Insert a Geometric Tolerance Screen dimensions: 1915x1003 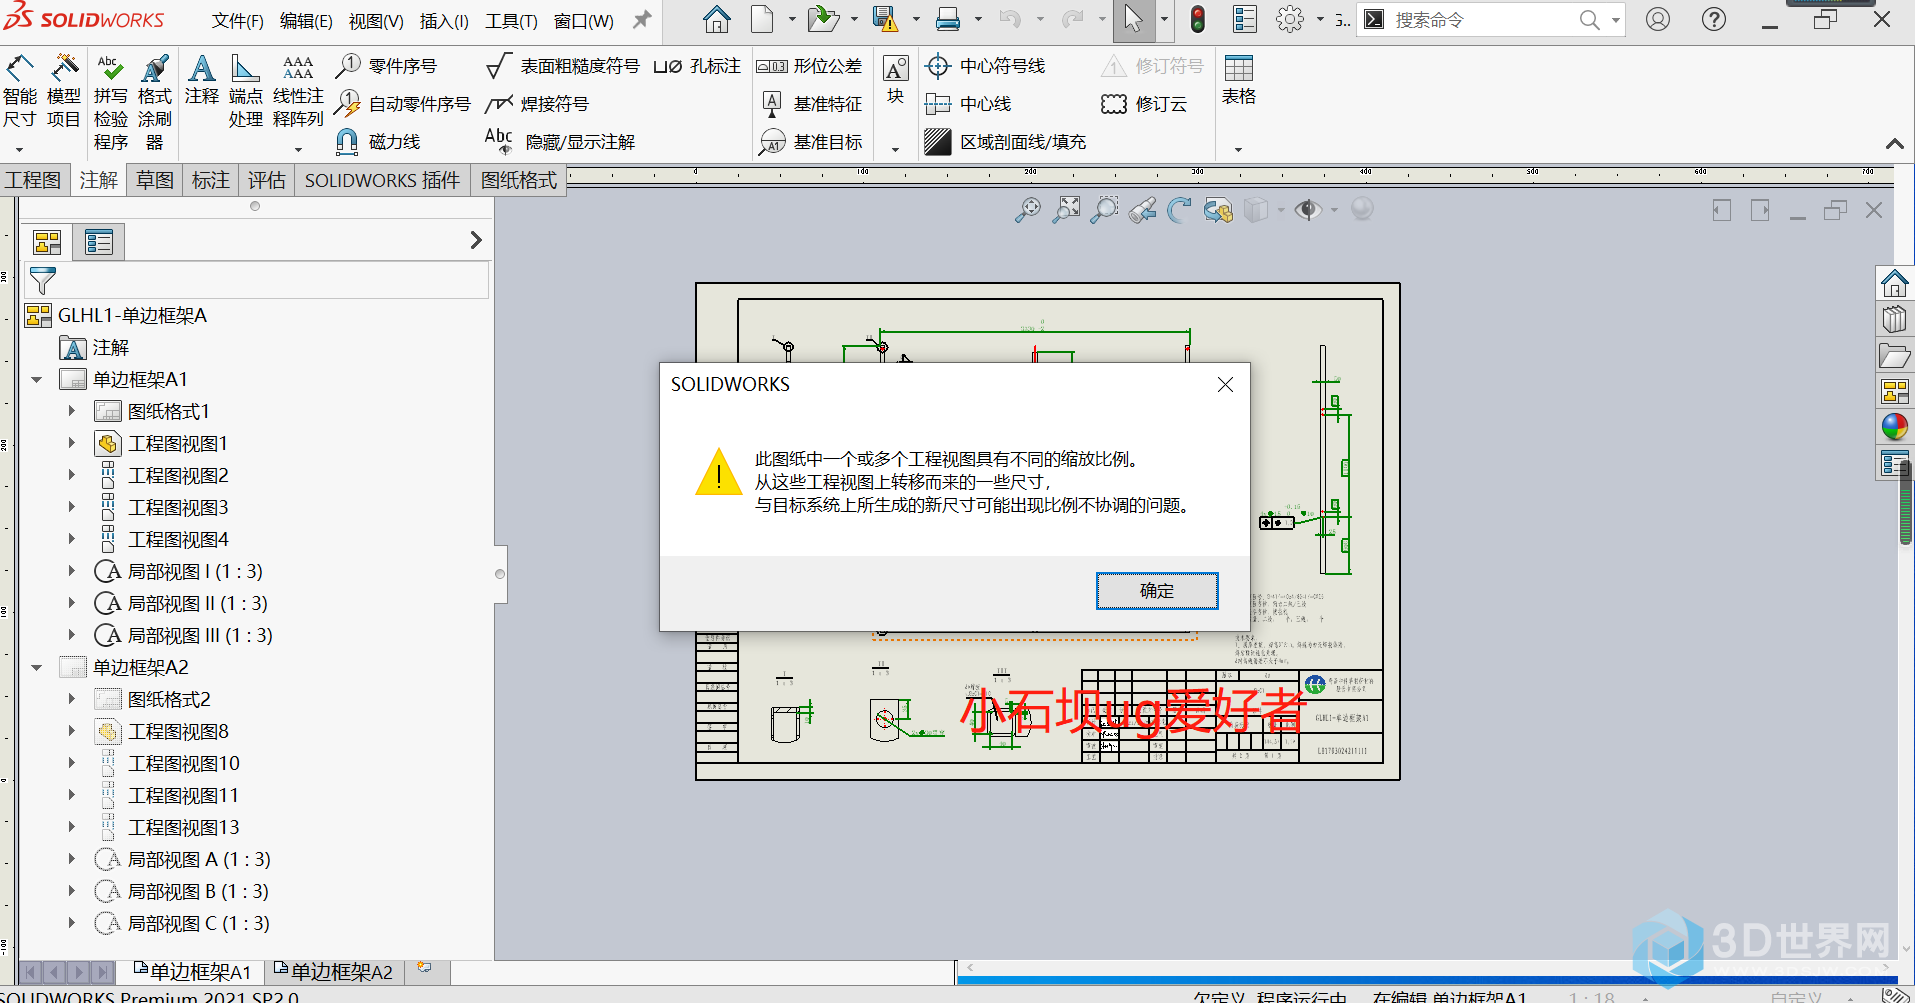pos(809,66)
